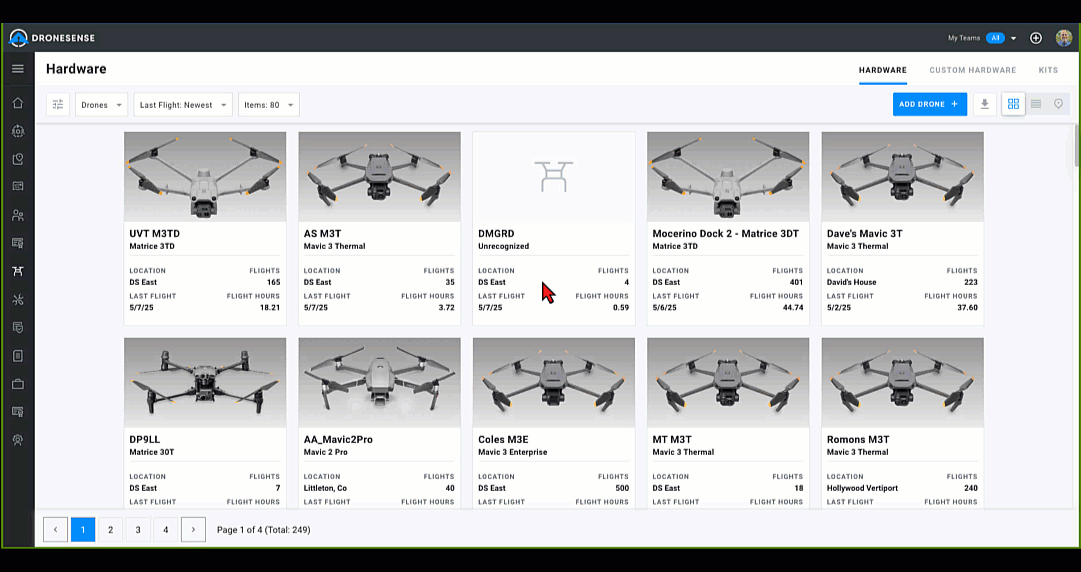
Task: Open the MT M3T drone image
Action: click(x=728, y=382)
